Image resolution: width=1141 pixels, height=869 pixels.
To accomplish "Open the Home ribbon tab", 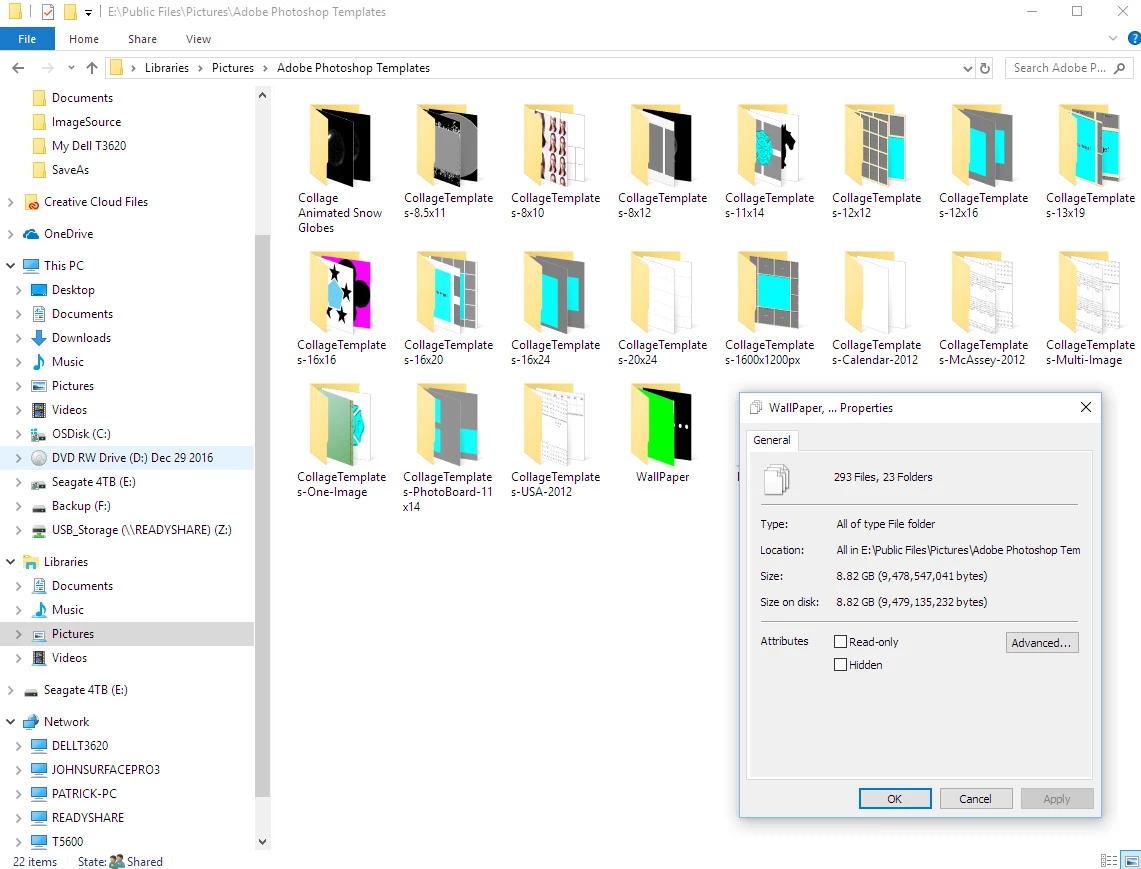I will [x=84, y=39].
